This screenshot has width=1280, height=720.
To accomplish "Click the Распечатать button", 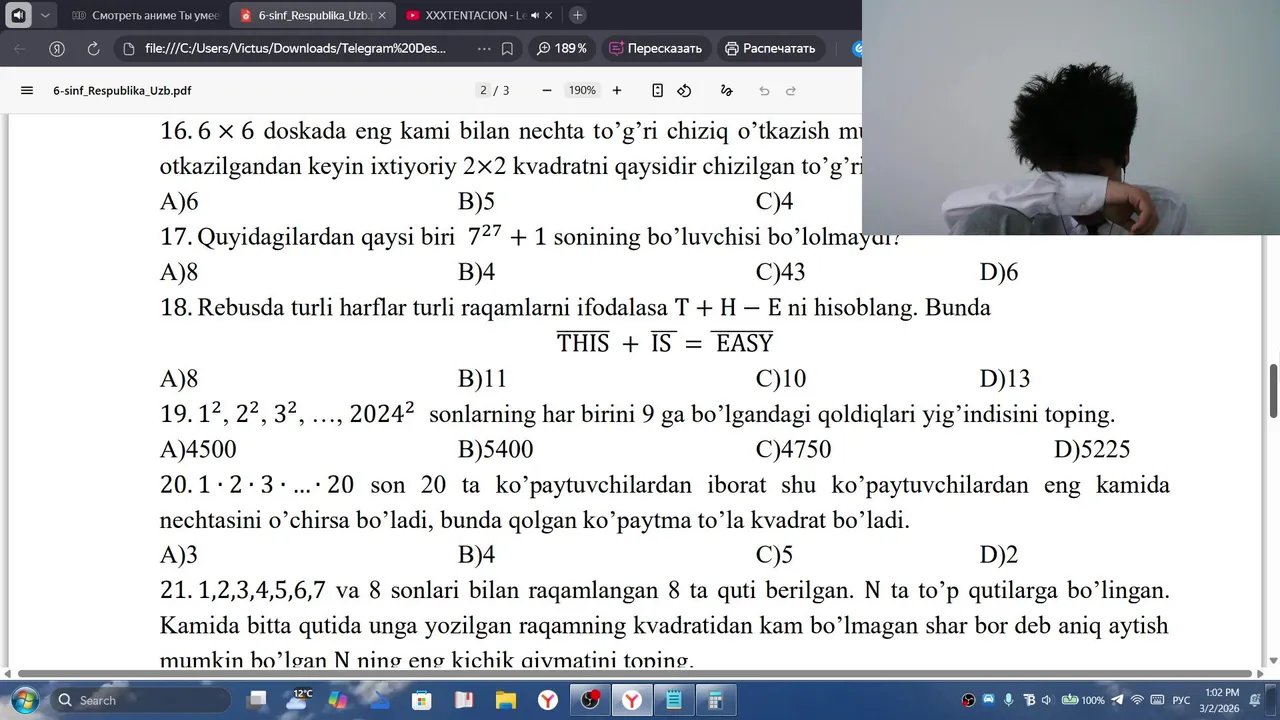I will point(770,48).
